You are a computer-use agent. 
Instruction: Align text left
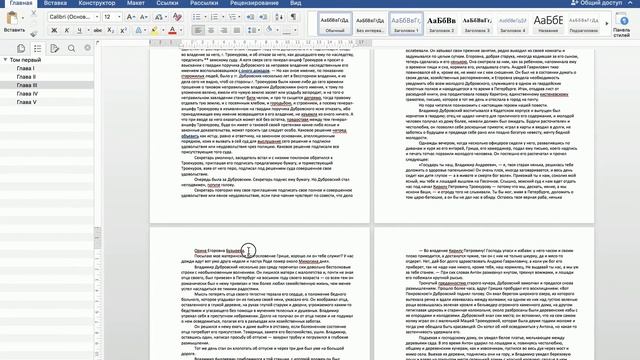[198, 30]
